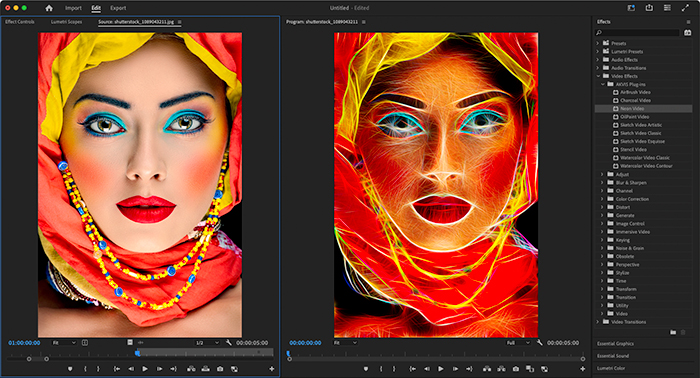Image resolution: width=700 pixels, height=378 pixels.
Task: Open Program playback resolution Full dropdown
Action: coord(518,343)
